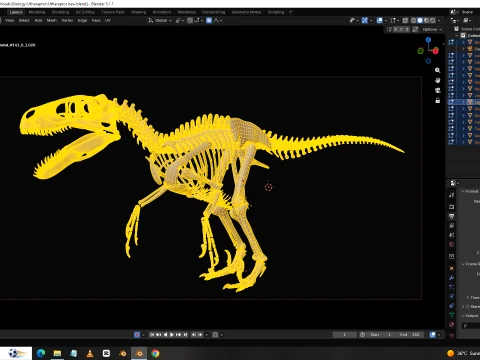Open the Face menu
The image size is (480, 360).
tap(96, 20)
